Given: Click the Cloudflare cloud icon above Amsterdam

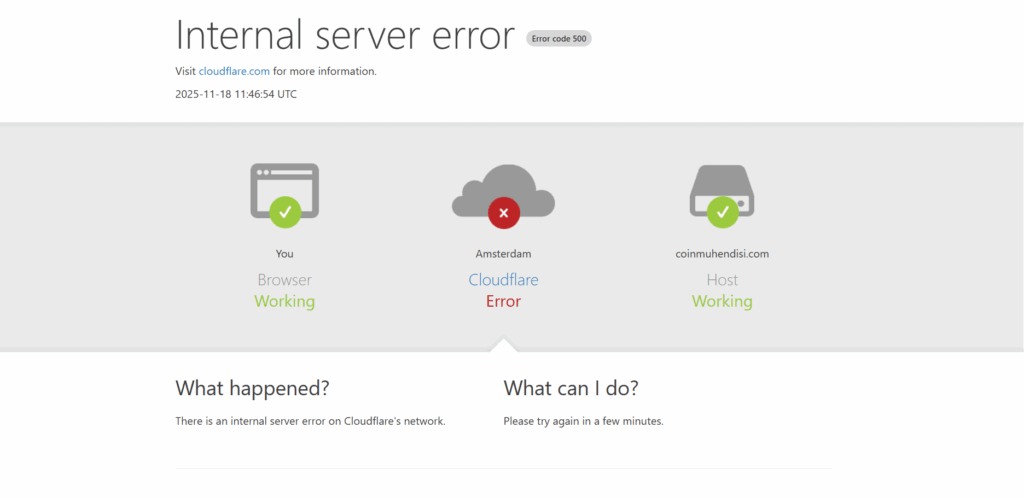Looking at the screenshot, I should click(x=504, y=196).
